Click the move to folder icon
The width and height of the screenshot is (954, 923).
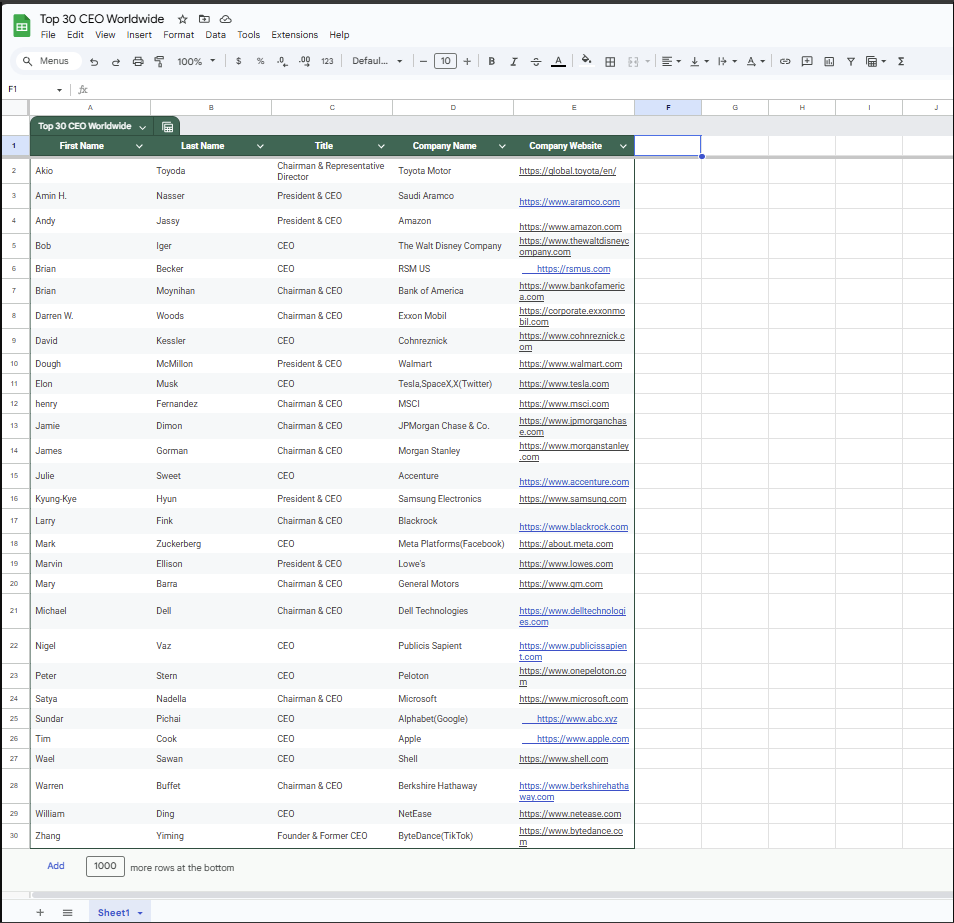click(x=204, y=19)
